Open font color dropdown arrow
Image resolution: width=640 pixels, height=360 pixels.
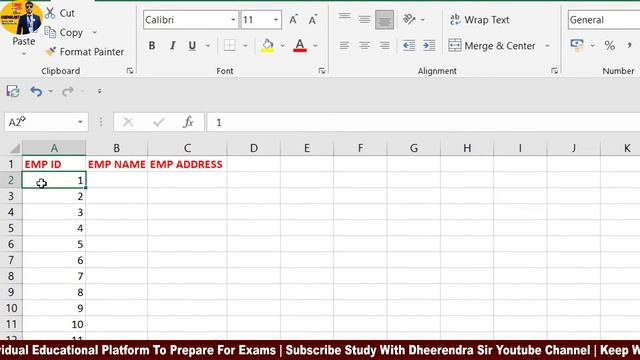tap(316, 45)
